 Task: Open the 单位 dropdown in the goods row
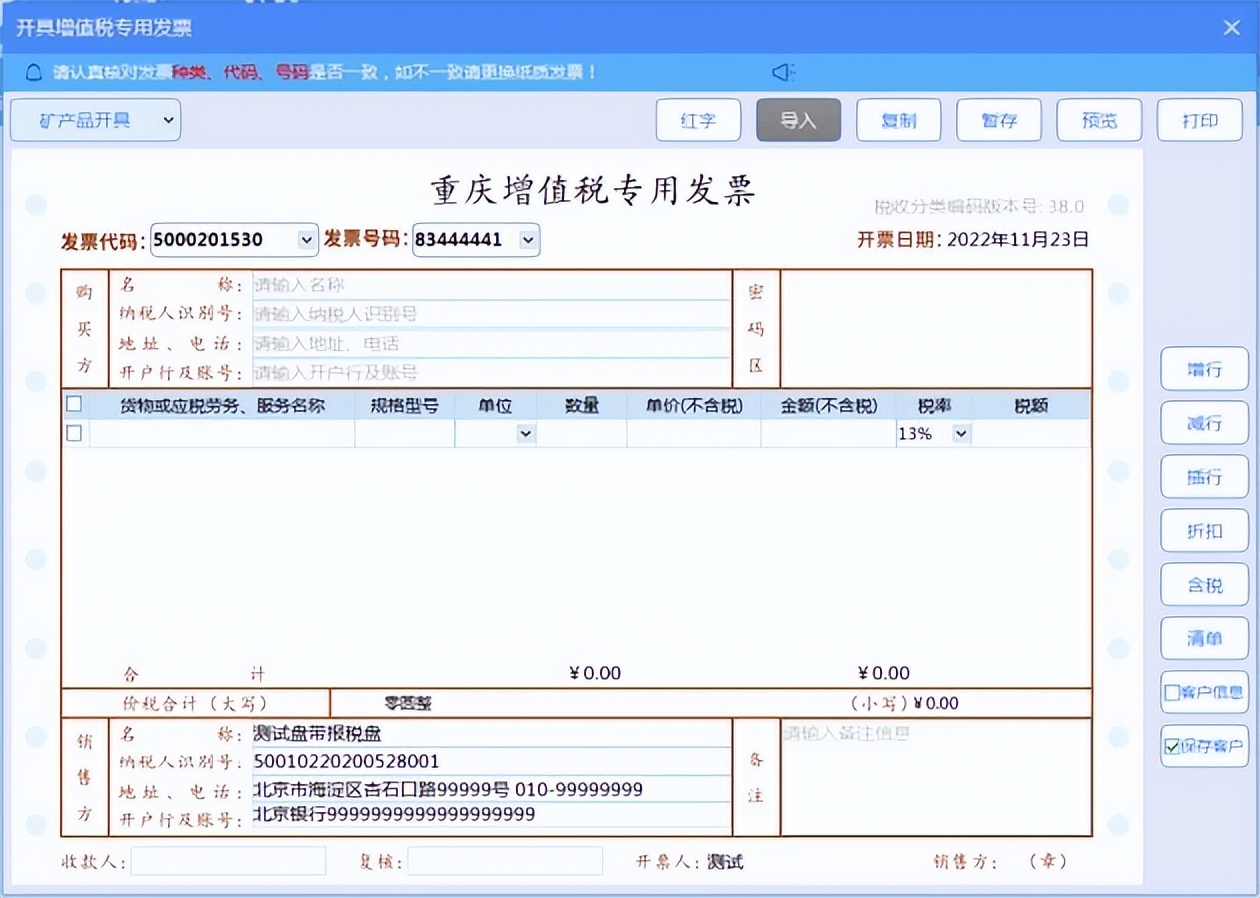click(x=526, y=433)
